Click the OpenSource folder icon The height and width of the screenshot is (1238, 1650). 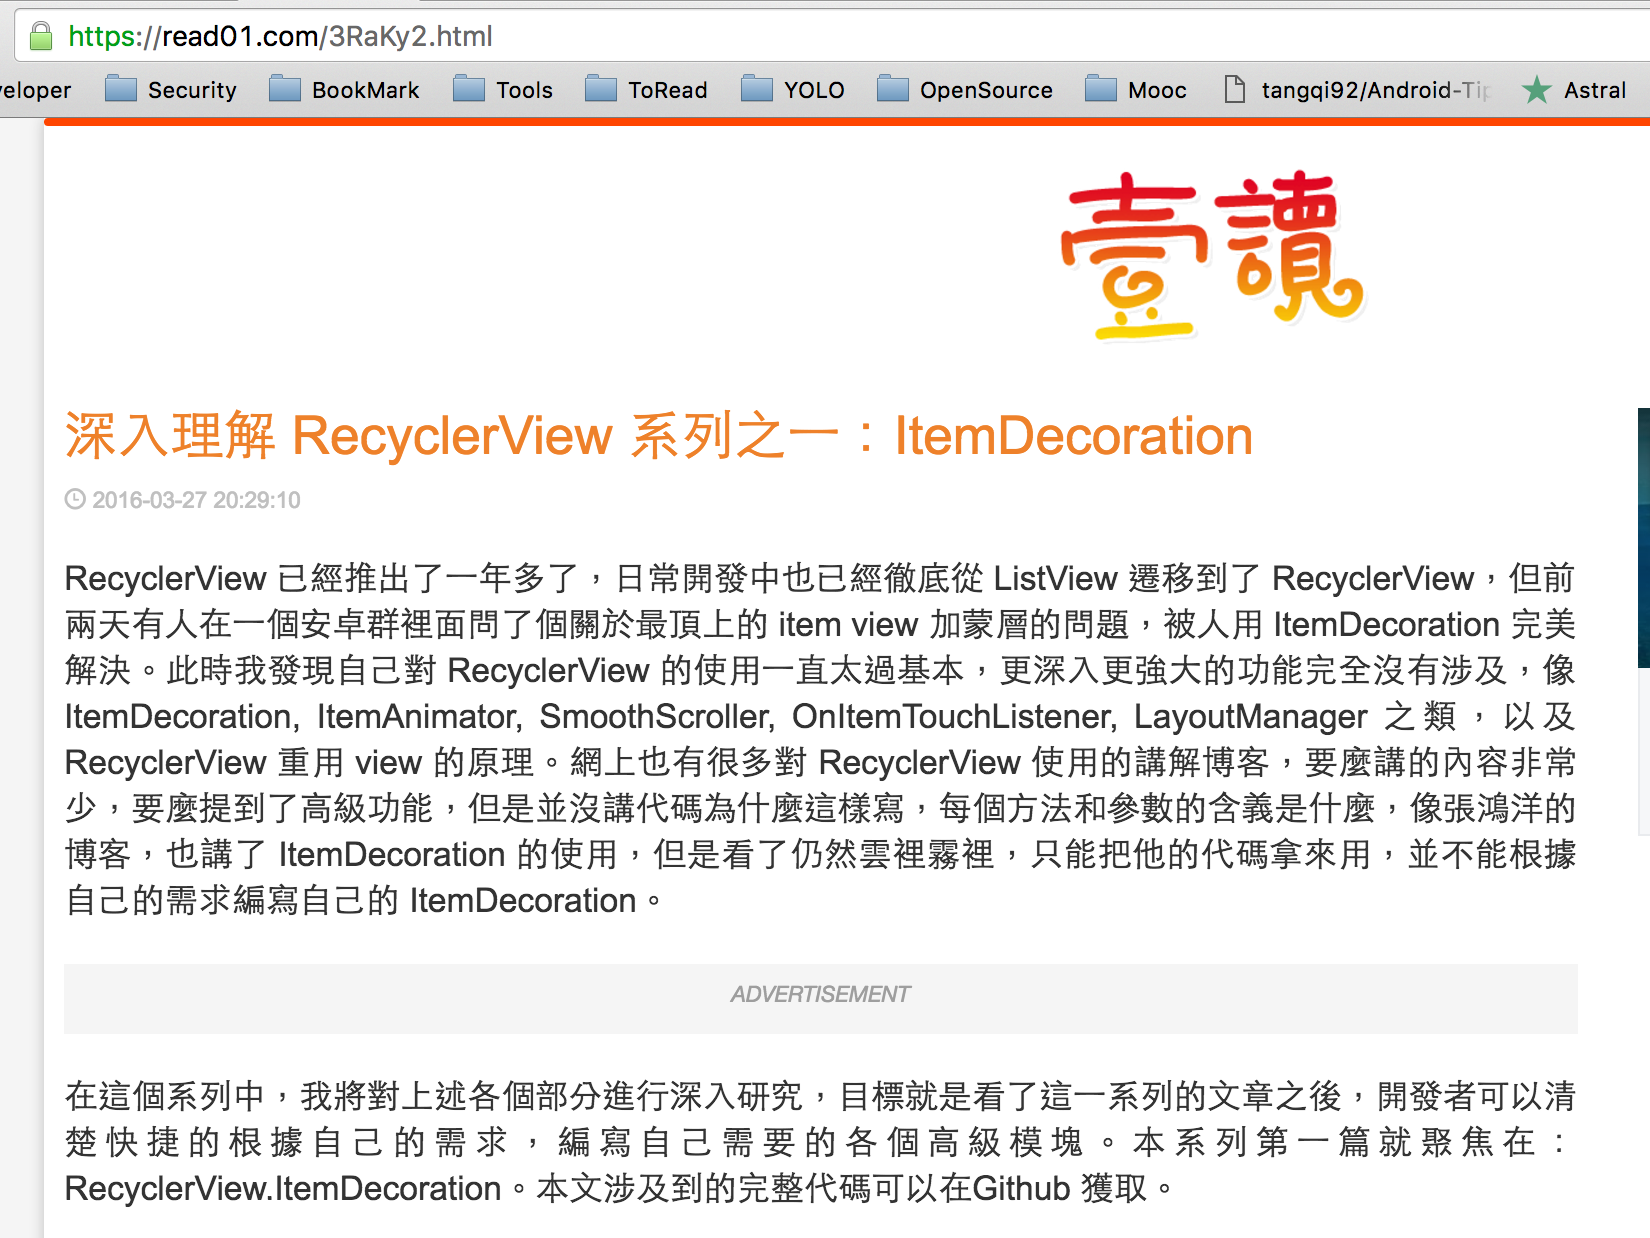click(x=893, y=90)
